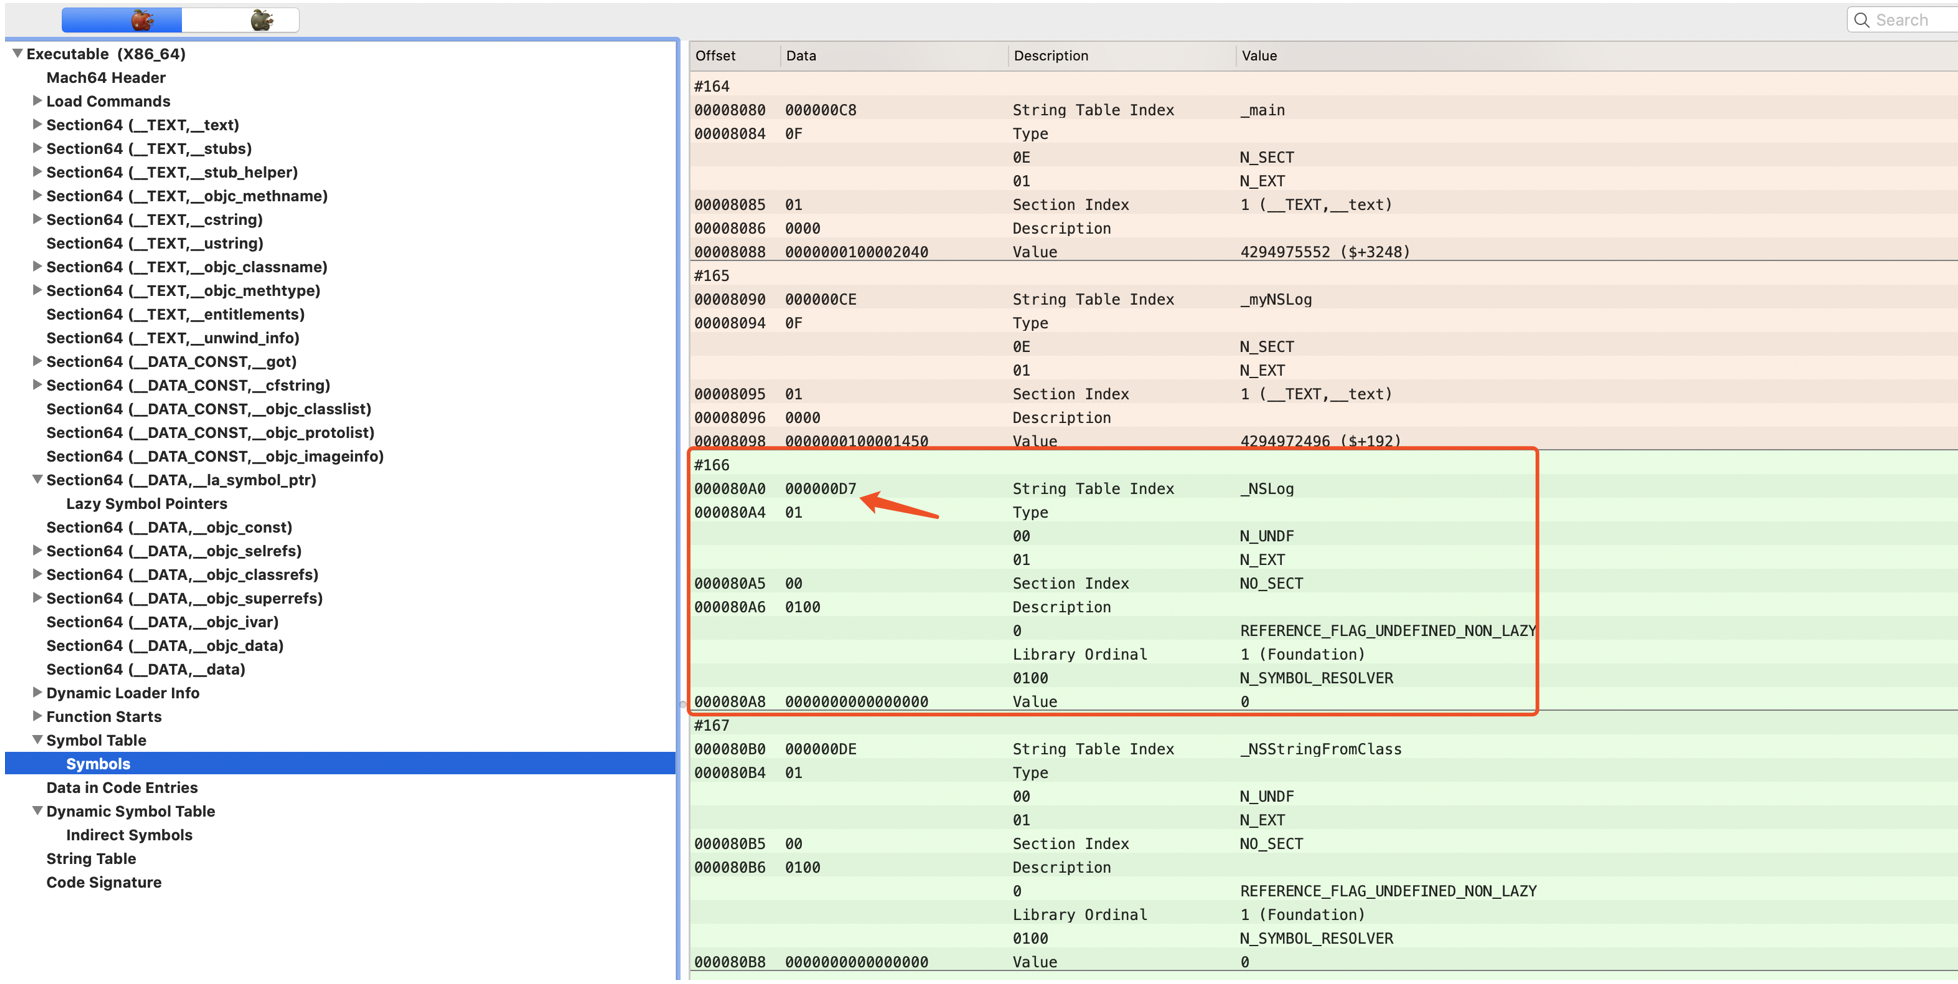Expand Dynamic Loader Info node
The width and height of the screenshot is (1958, 984).
pyautogui.click(x=37, y=693)
